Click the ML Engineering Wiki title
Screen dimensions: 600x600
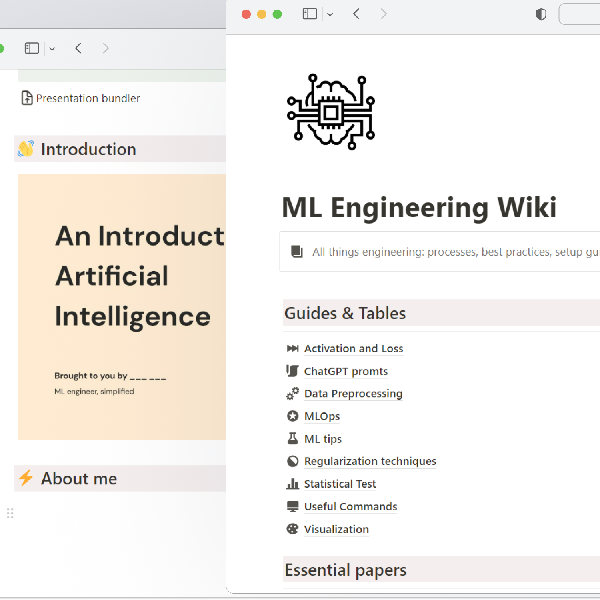coord(419,207)
